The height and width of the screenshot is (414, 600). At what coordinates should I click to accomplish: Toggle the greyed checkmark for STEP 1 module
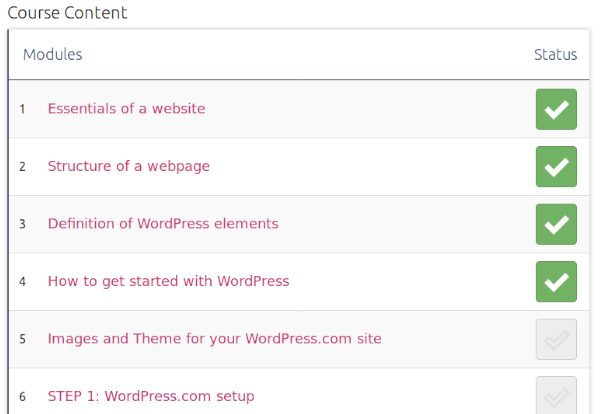[x=556, y=396]
